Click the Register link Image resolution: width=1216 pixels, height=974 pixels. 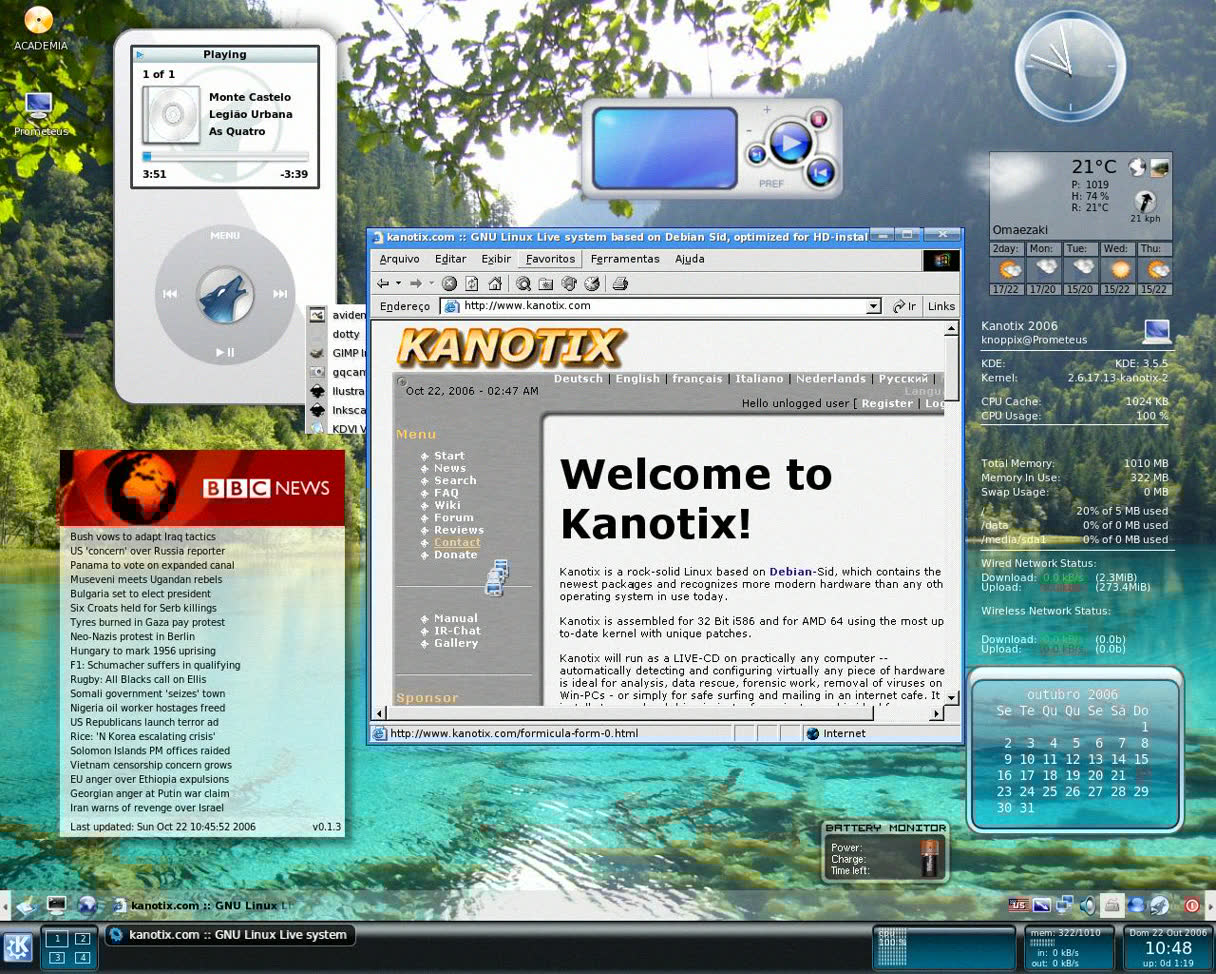(x=887, y=403)
